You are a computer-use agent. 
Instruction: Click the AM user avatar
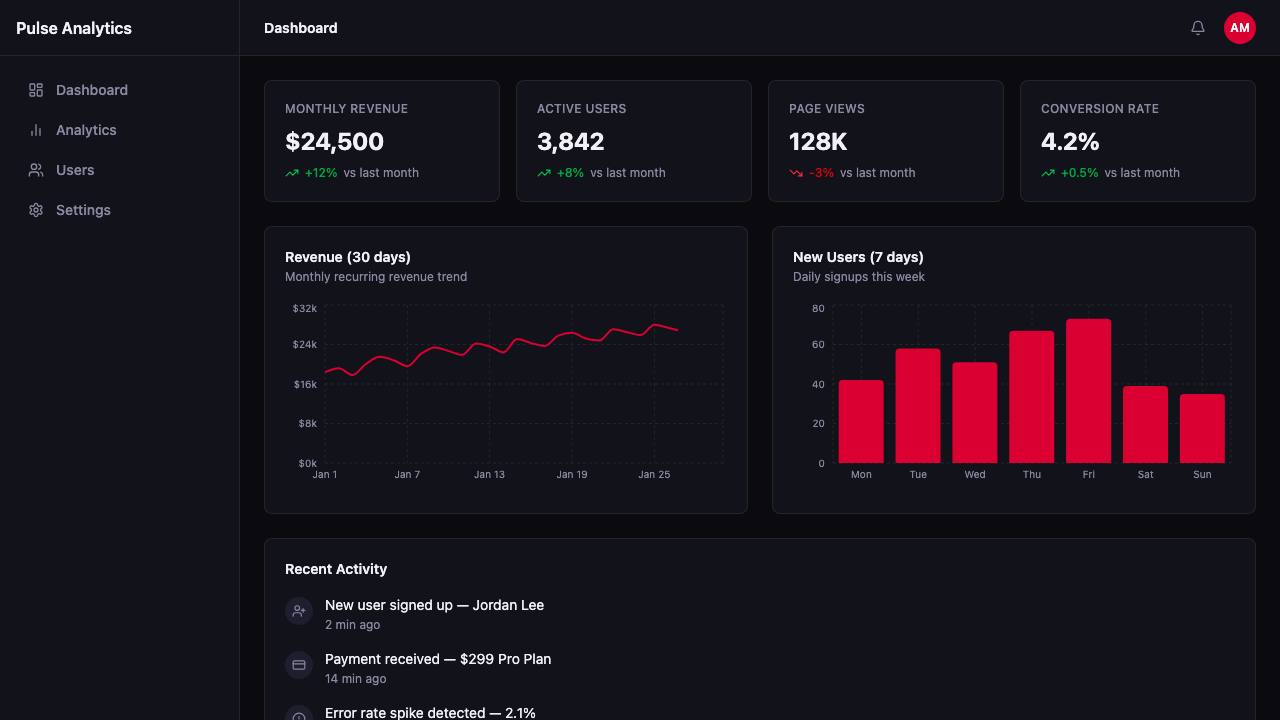pos(1240,28)
